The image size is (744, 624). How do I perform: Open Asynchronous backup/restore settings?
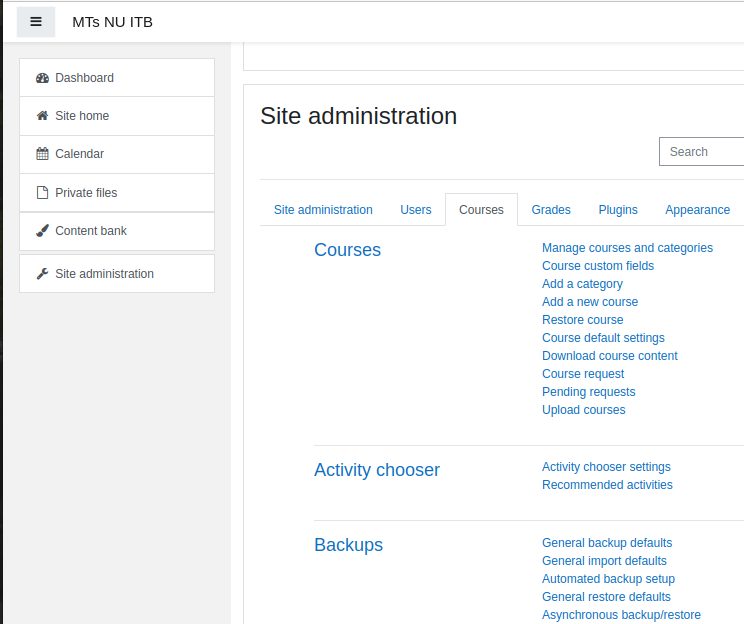(621, 615)
